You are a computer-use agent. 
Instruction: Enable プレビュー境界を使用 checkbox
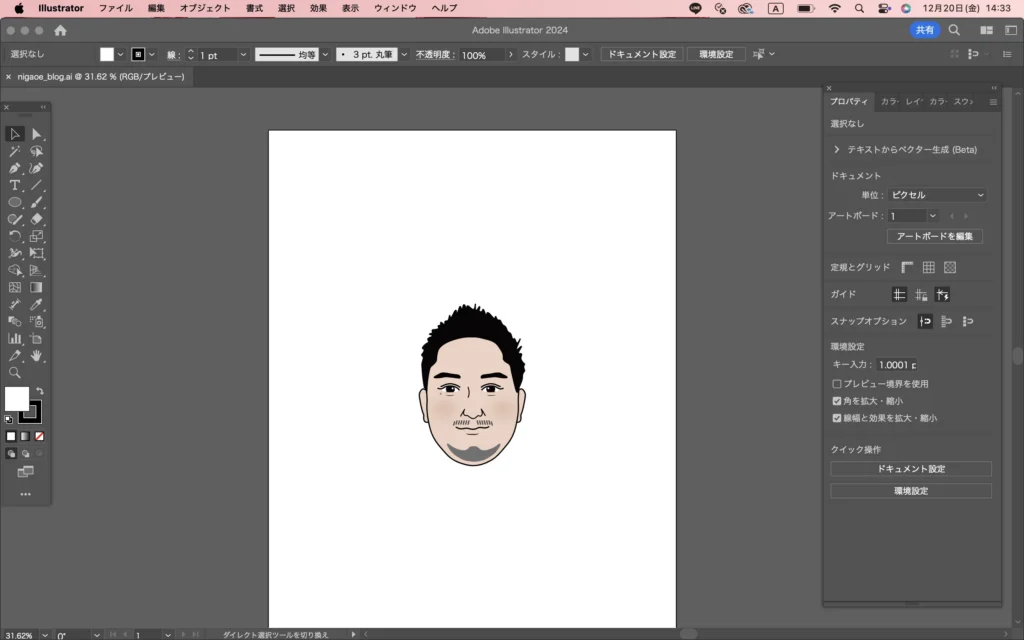tap(837, 383)
